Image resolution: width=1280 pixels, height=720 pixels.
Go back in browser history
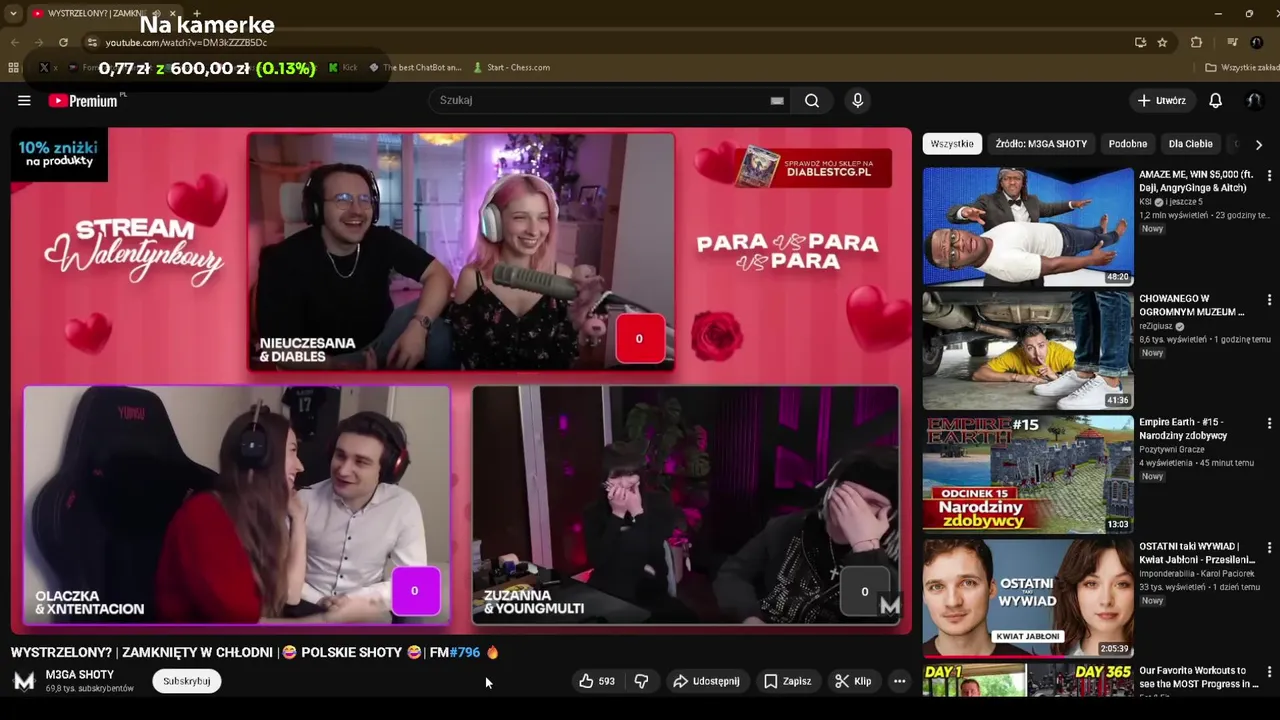coord(15,42)
